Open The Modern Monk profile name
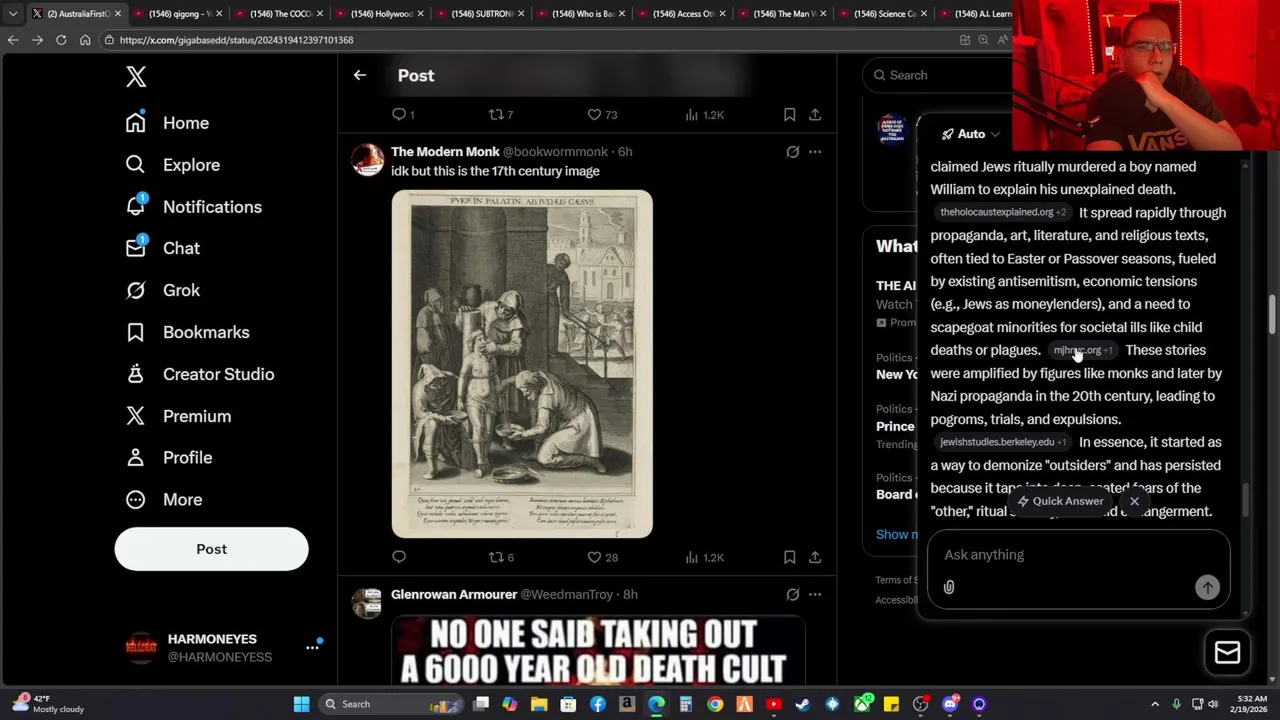Screen dimensions: 1280x720 (445, 152)
